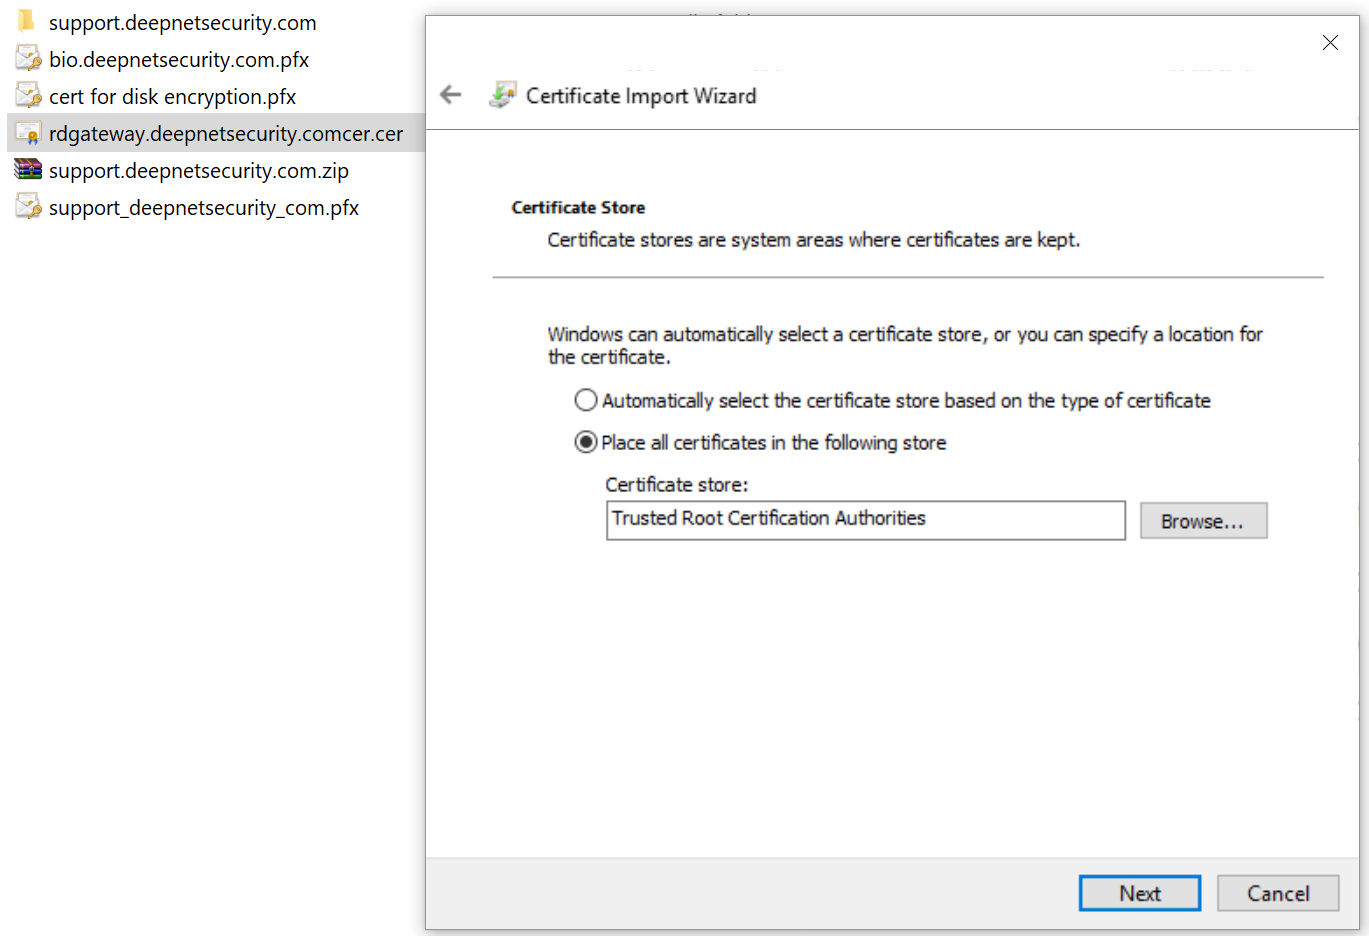Viewport: 1369px width, 936px height.
Task: Close the Certificate Import Wizard window
Action: coord(1330,42)
